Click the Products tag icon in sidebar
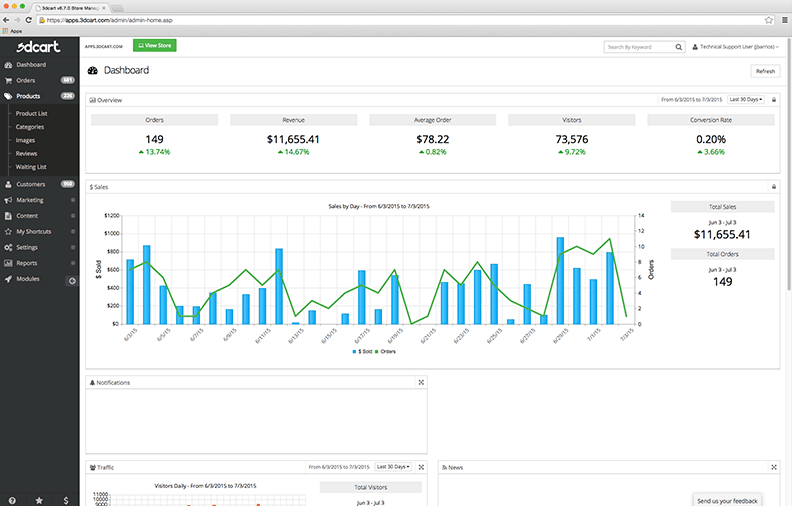The height and width of the screenshot is (506, 792). [x=8, y=96]
